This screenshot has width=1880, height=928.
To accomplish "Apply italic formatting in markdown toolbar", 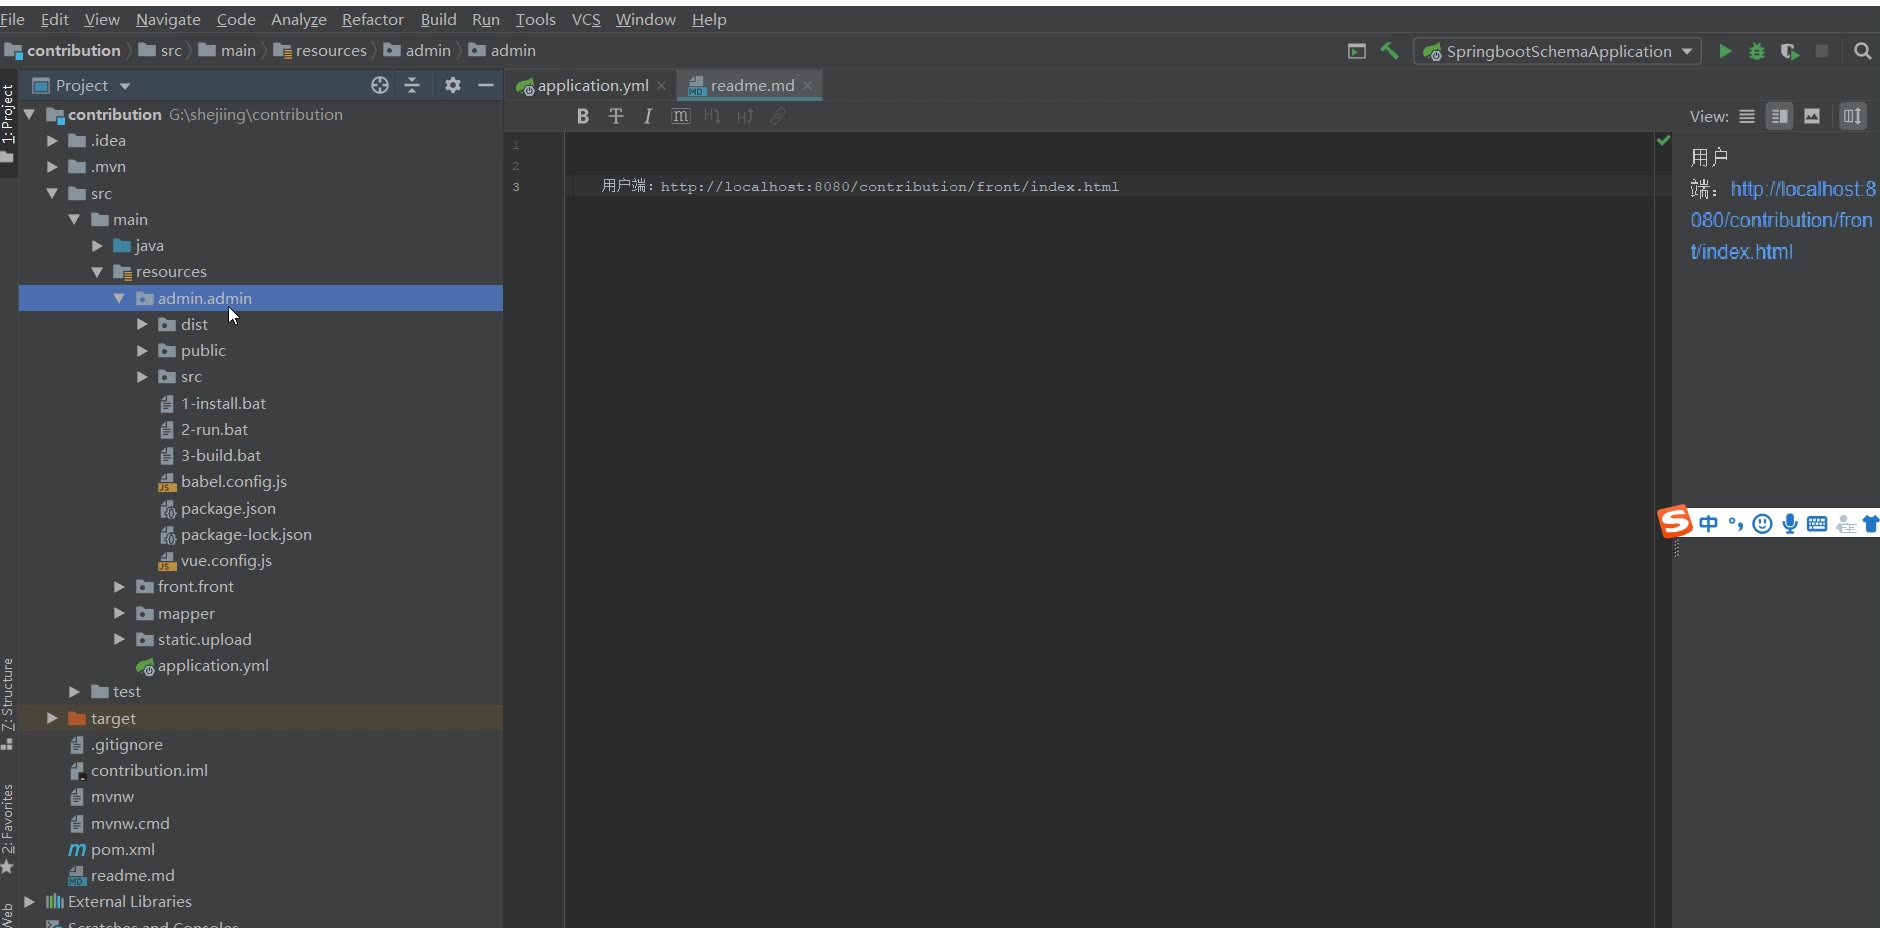I will [648, 116].
